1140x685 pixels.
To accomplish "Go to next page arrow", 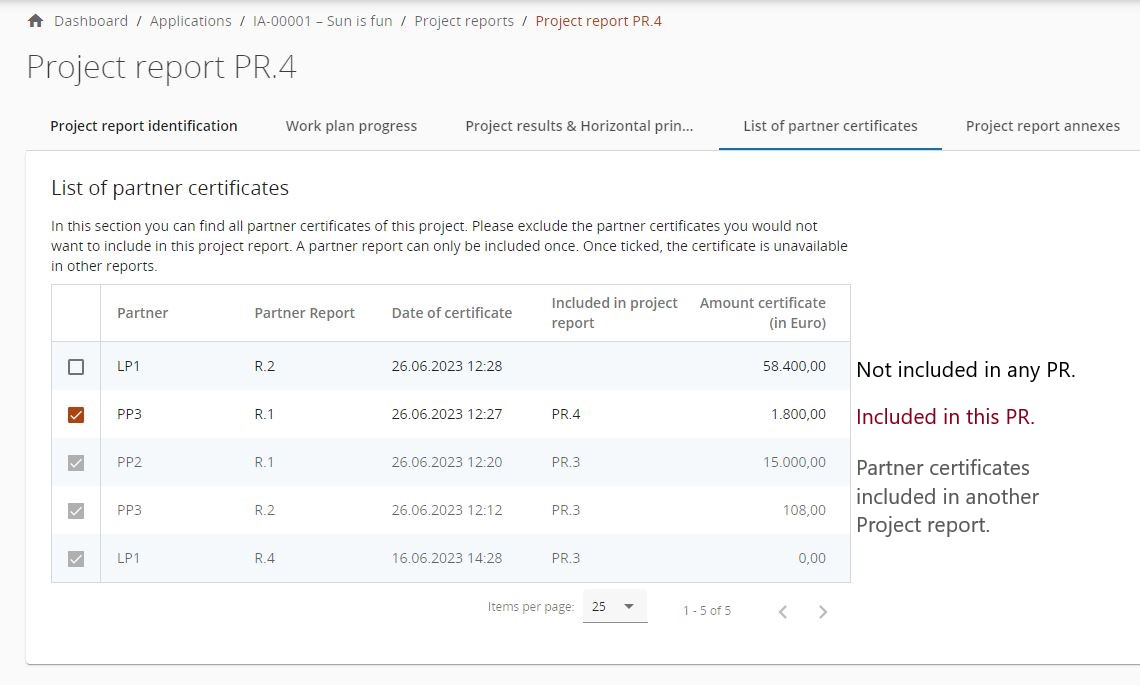I will [822, 611].
